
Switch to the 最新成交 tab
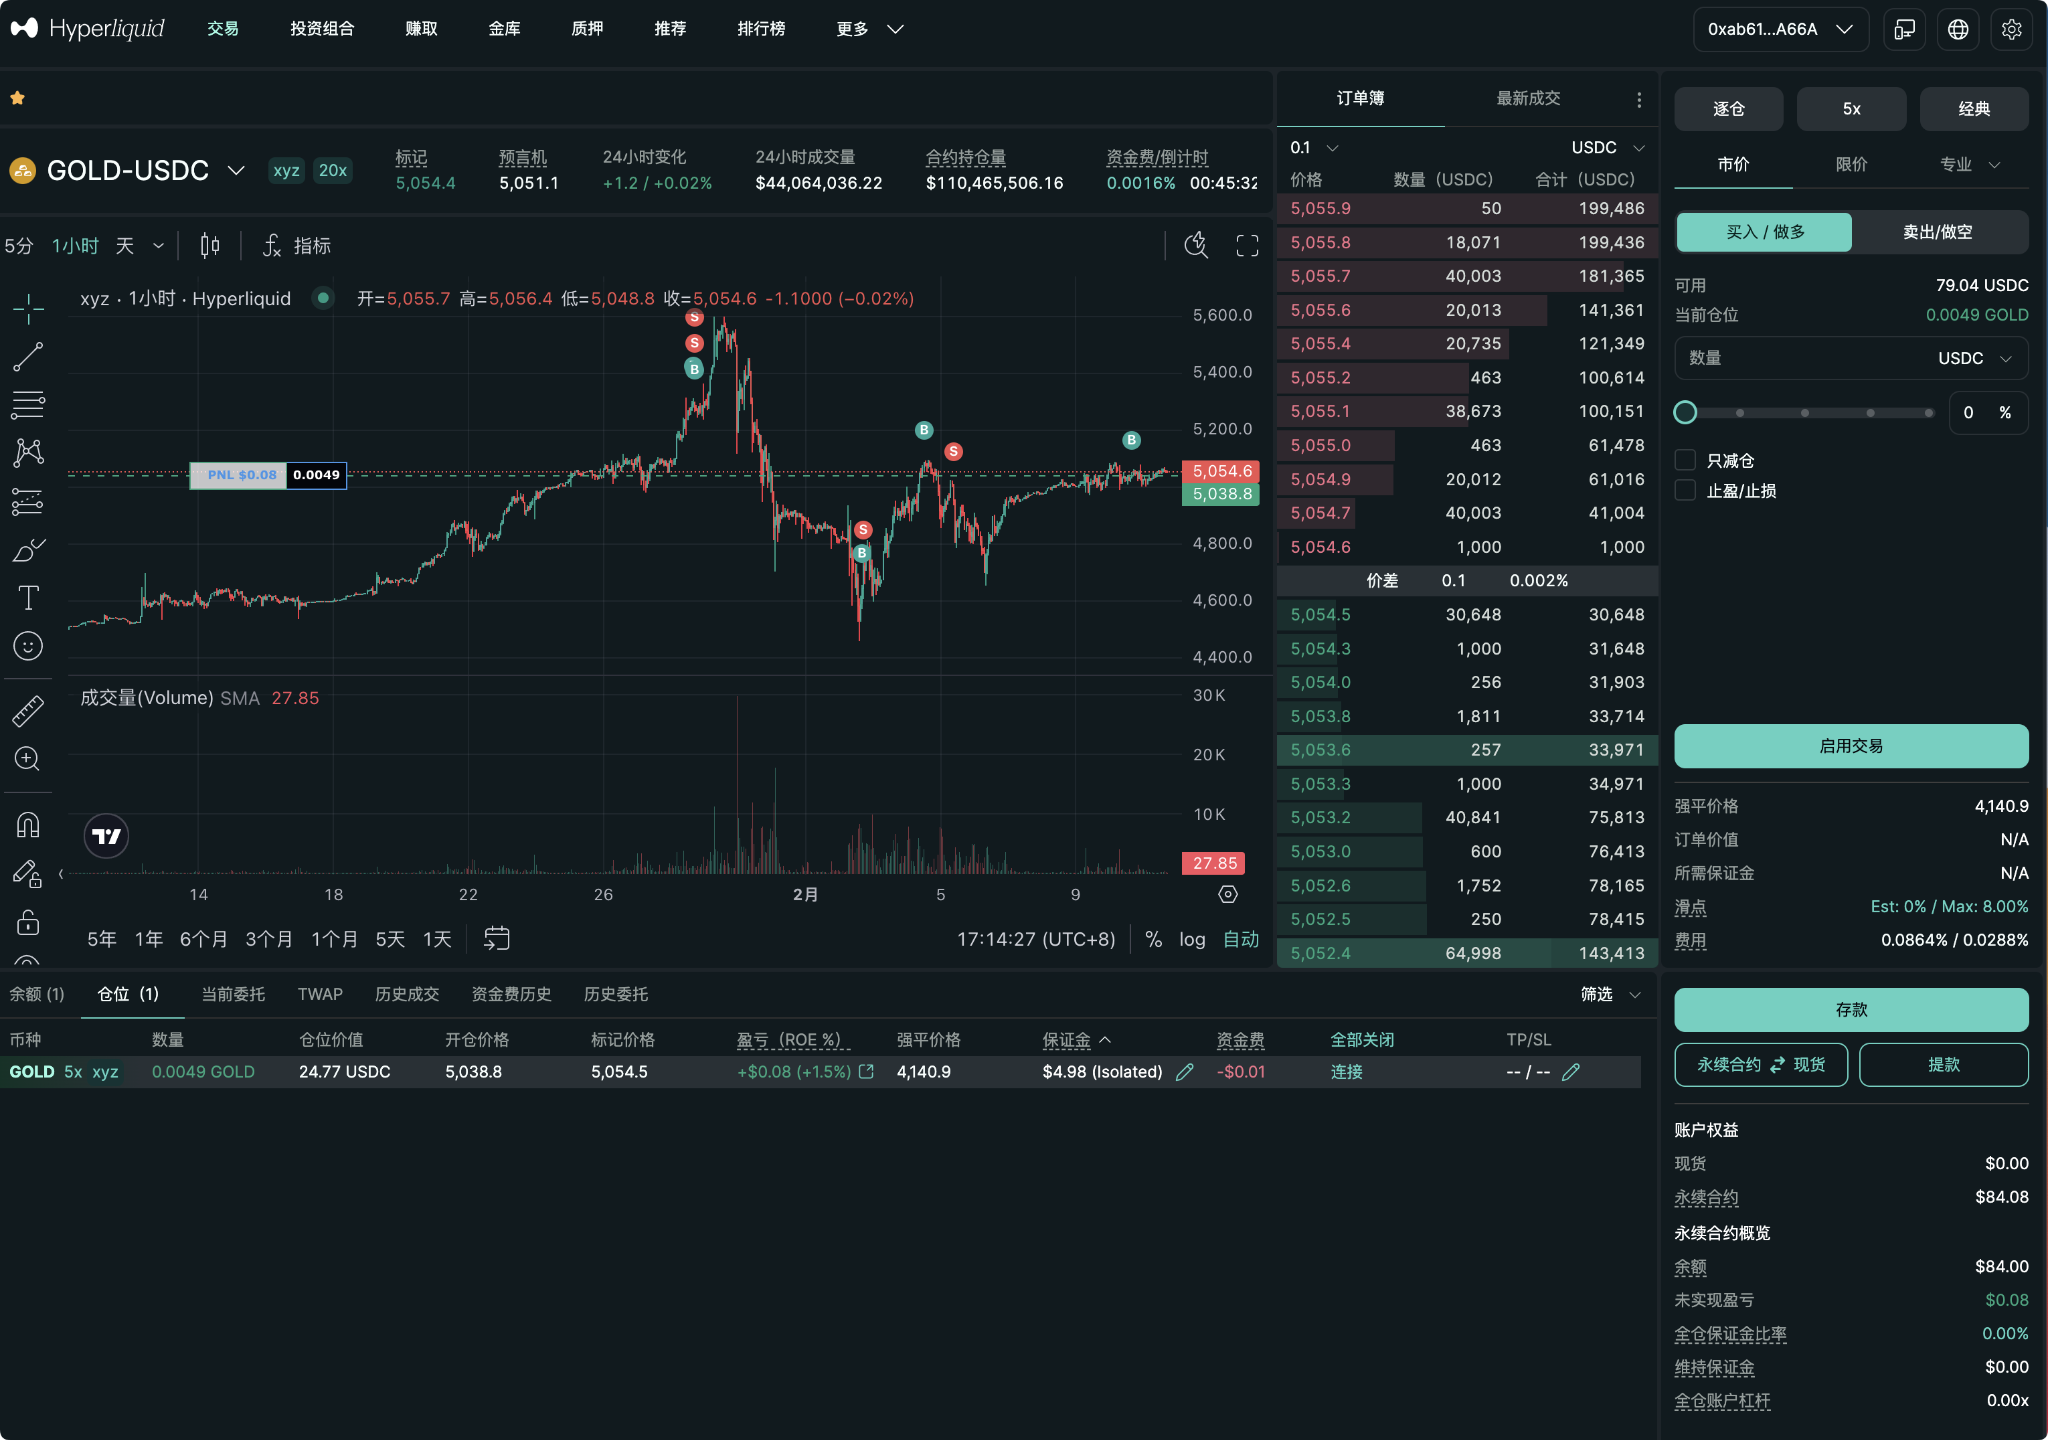pos(1526,98)
